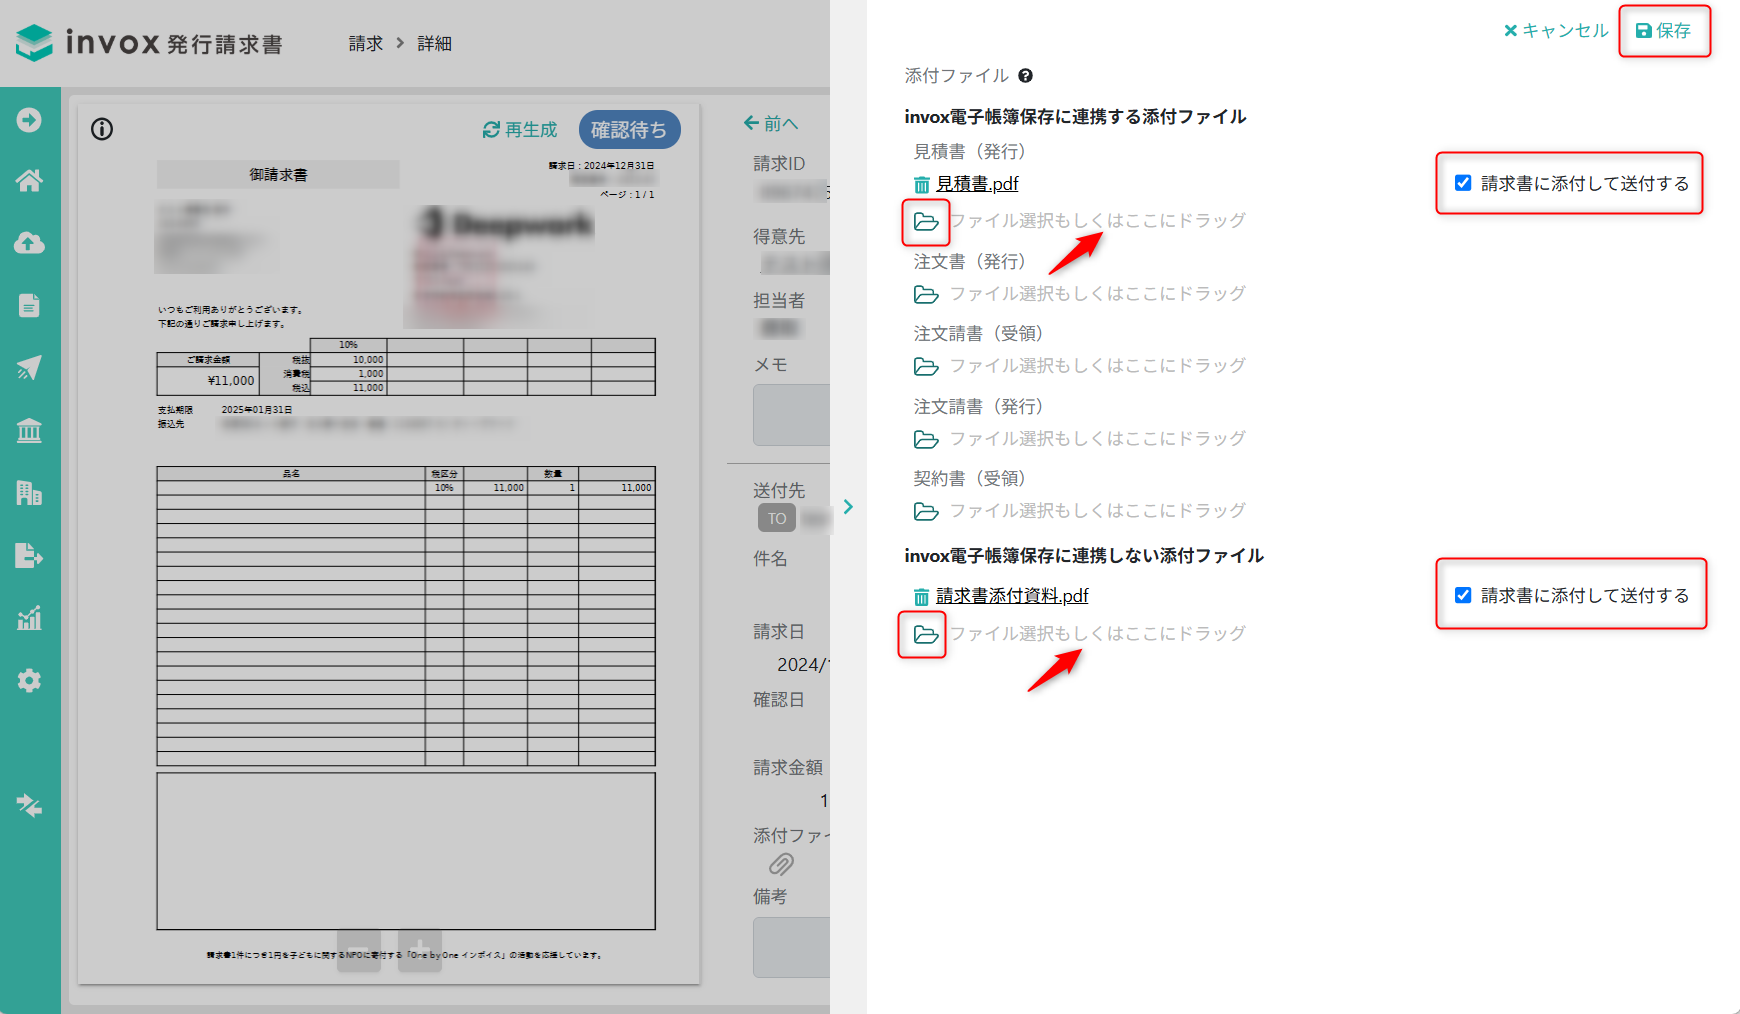Open the settings gear sidebar icon
This screenshot has width=1740, height=1014.
click(x=29, y=681)
